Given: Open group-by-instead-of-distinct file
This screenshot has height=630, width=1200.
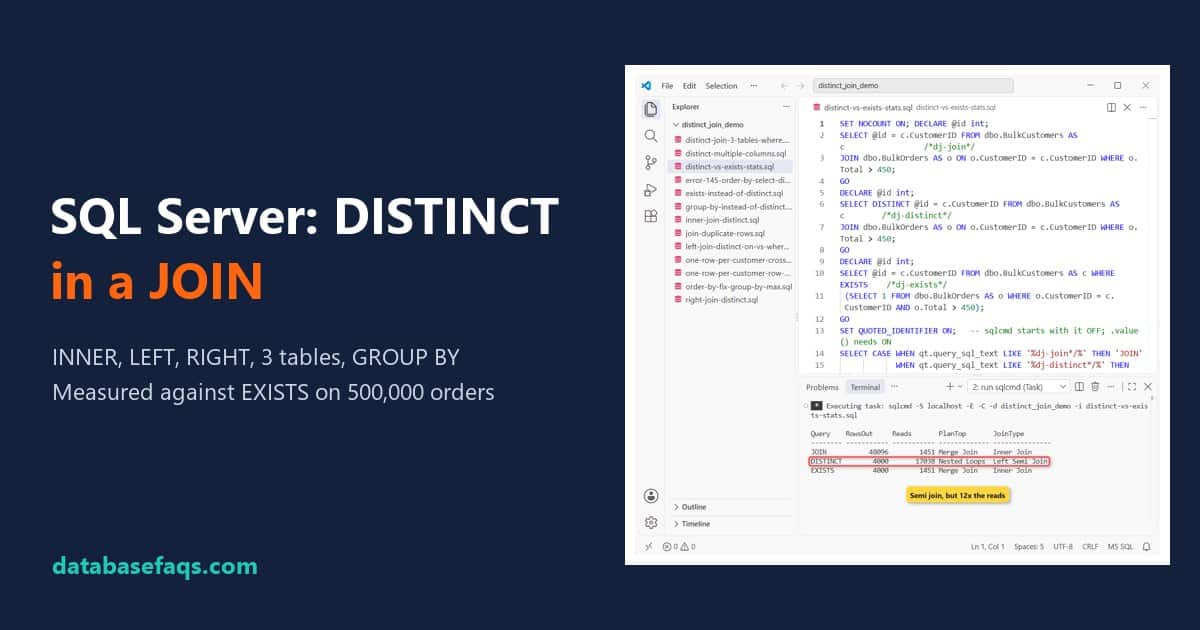Looking at the screenshot, I should point(732,206).
